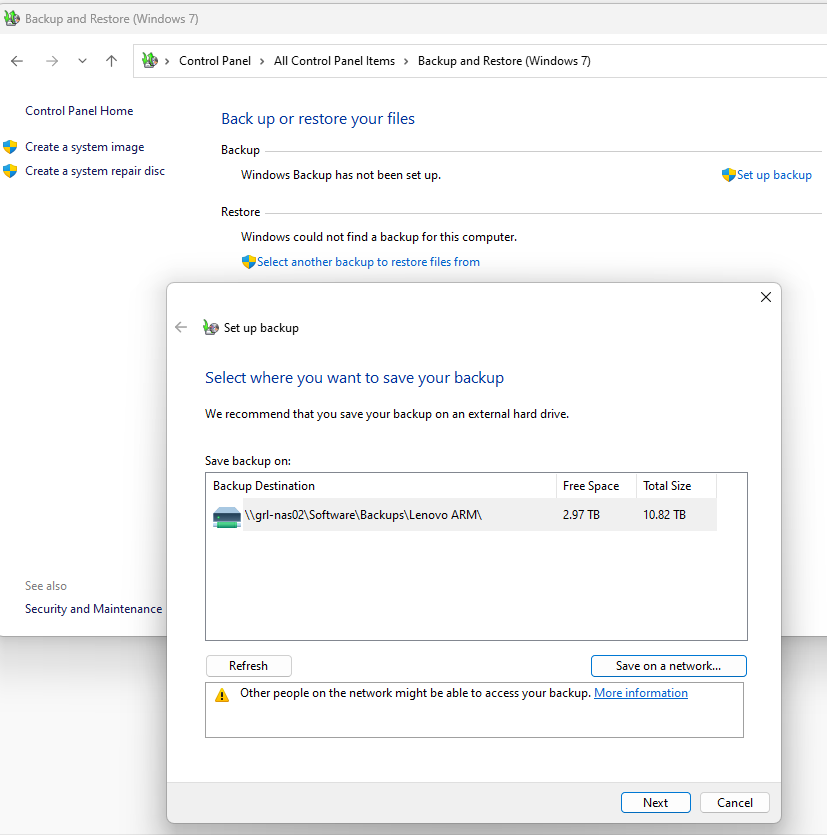Open the recent locations dropdown chevron
Image resolution: width=827 pixels, height=835 pixels.
pos(82,61)
